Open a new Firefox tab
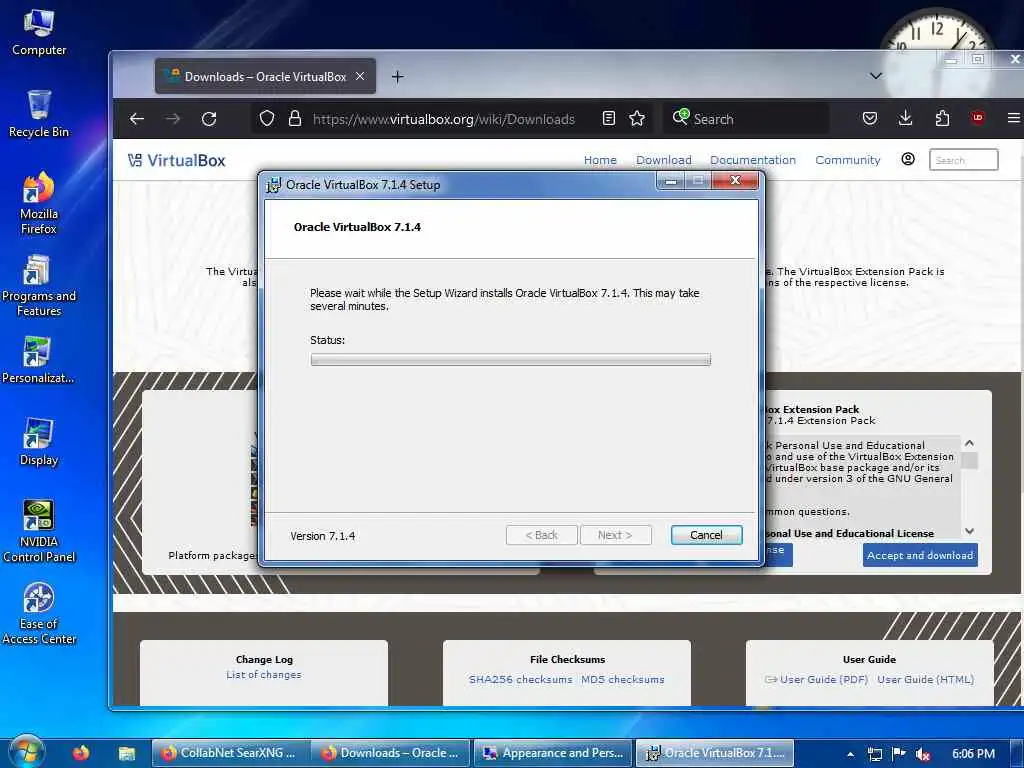 coord(397,77)
